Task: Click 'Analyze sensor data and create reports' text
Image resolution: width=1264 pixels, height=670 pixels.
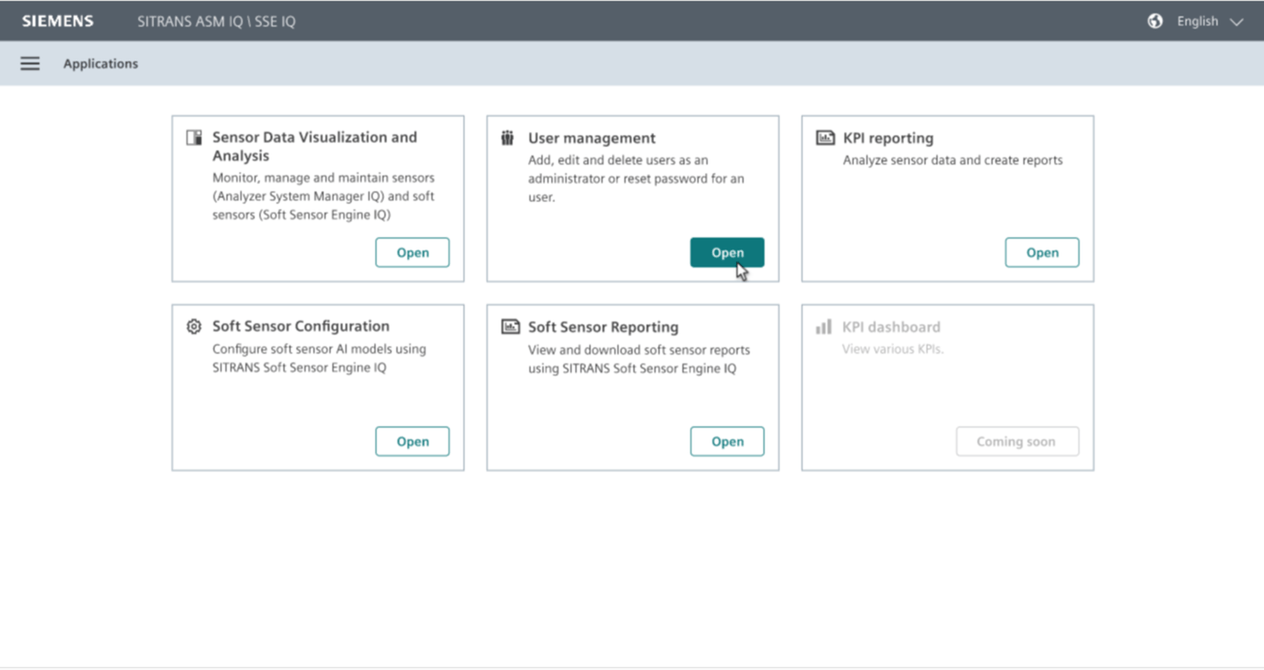Action: 953,160
